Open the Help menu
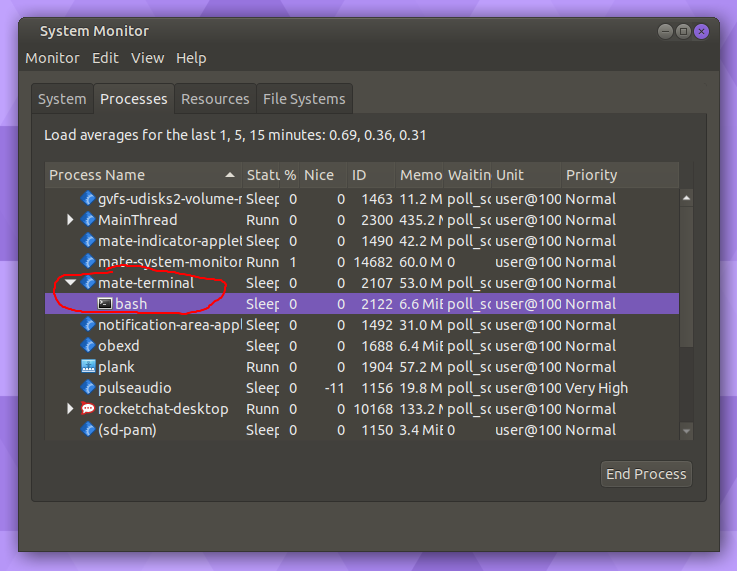 pyautogui.click(x=191, y=58)
